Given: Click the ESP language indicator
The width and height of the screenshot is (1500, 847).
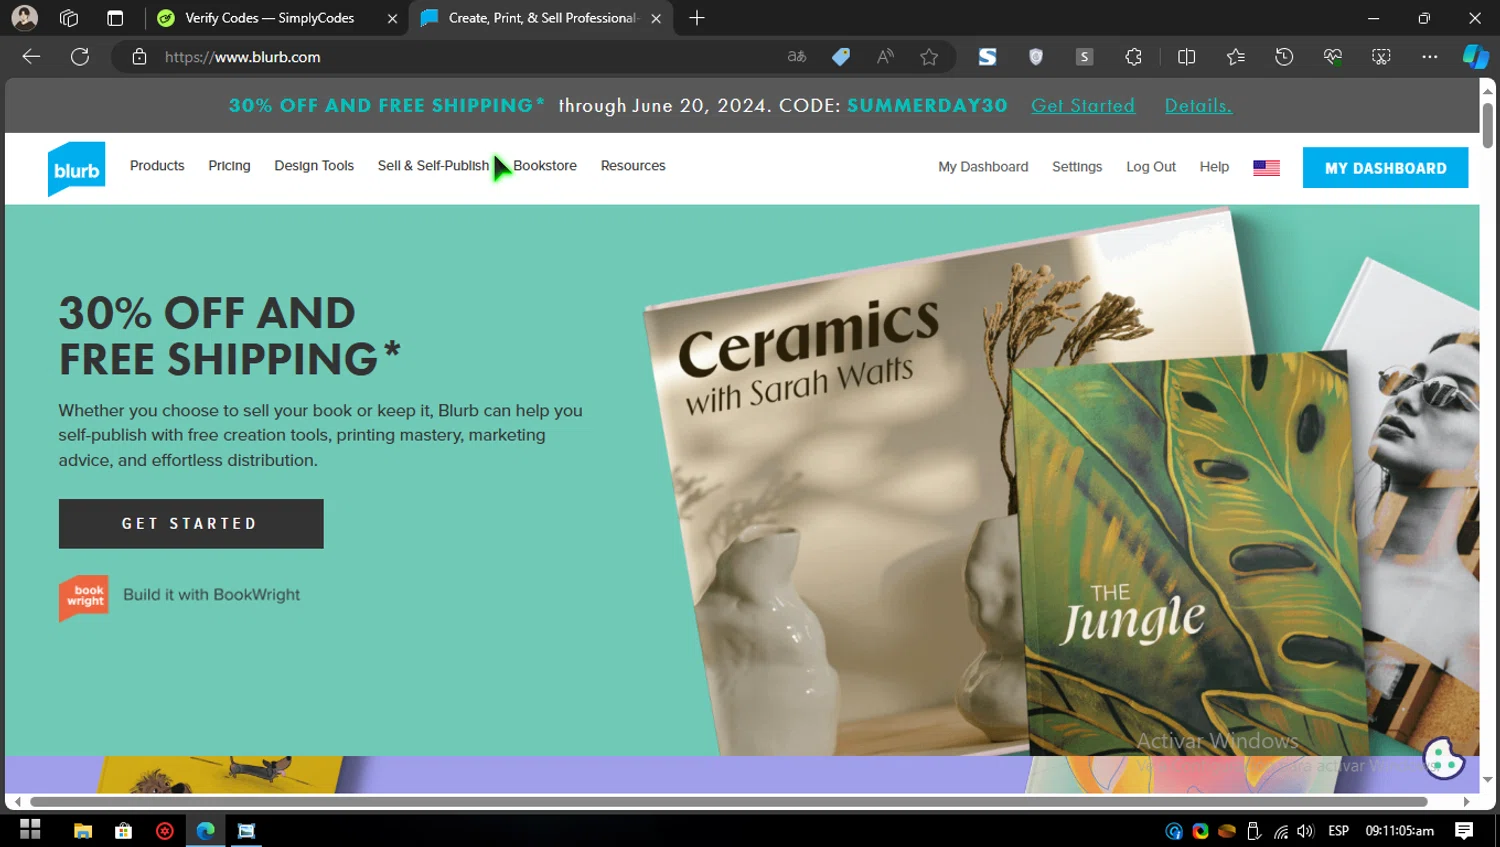Looking at the screenshot, I should tap(1338, 831).
